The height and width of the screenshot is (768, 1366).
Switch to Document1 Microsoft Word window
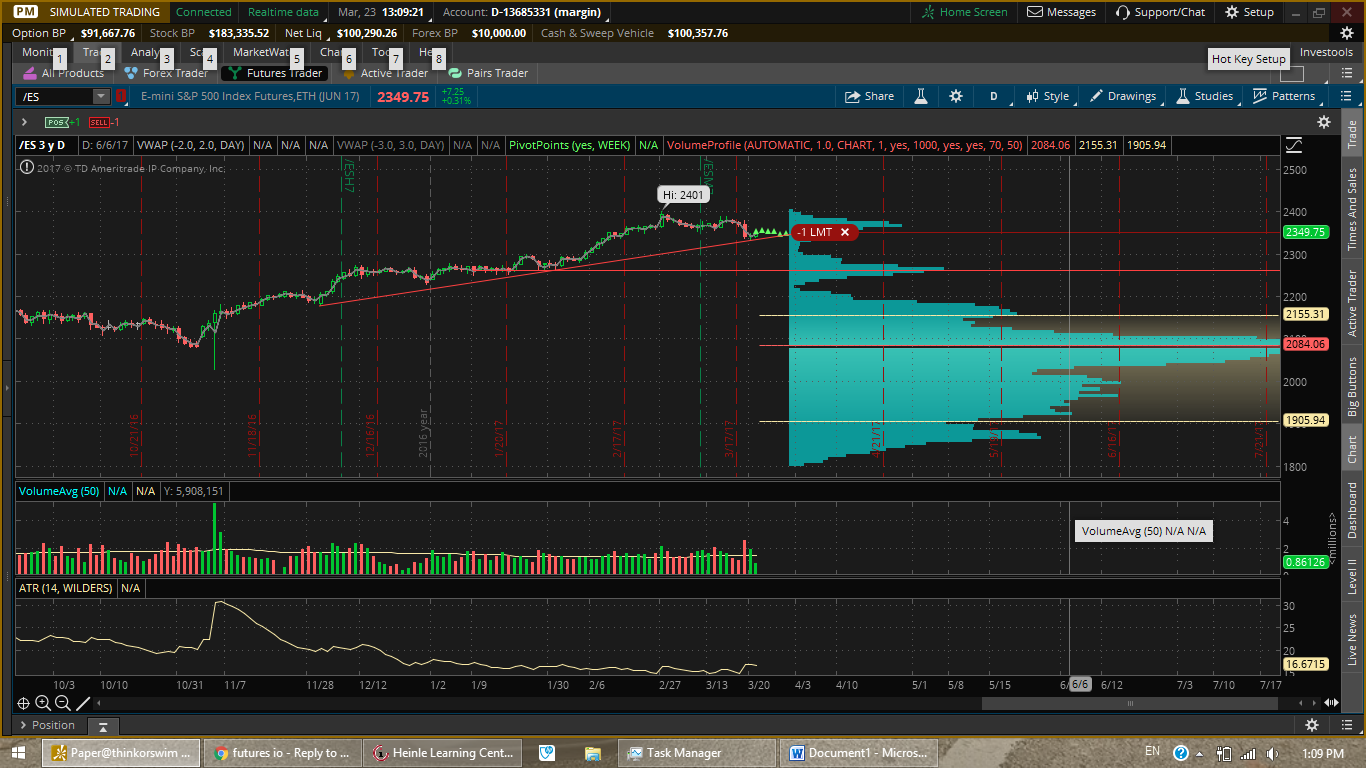pos(859,753)
